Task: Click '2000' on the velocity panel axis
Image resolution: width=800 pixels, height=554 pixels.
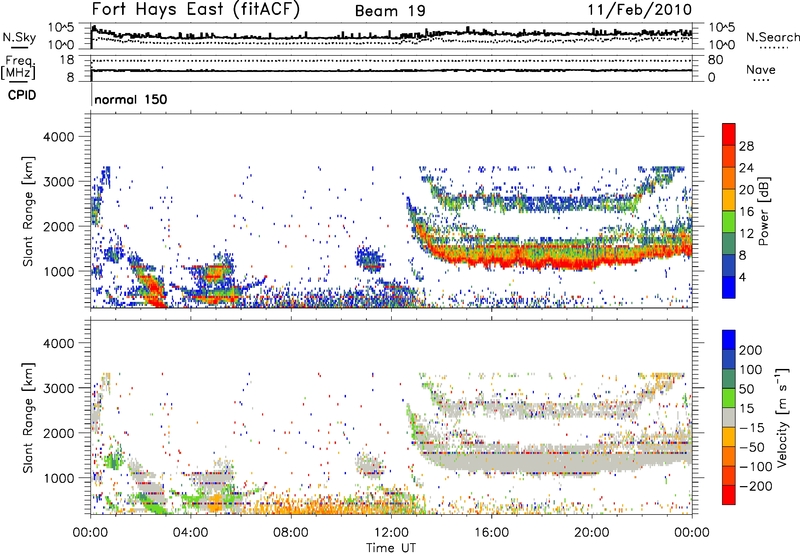Action: click(x=58, y=433)
